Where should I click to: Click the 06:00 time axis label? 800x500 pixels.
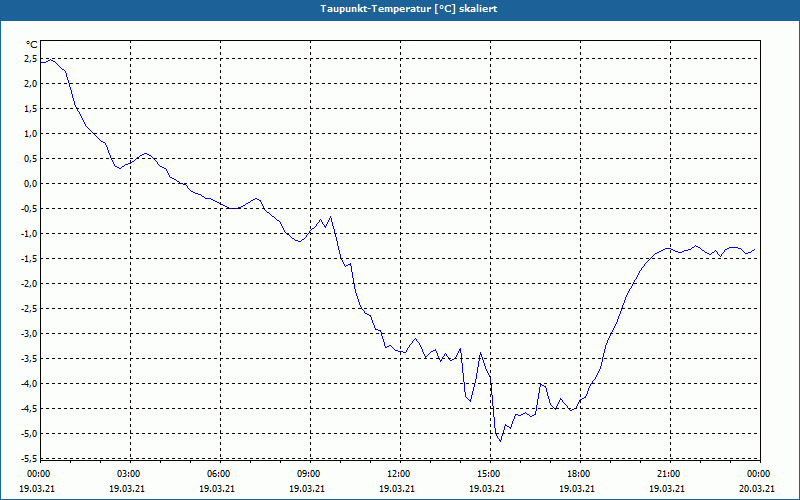[219, 474]
